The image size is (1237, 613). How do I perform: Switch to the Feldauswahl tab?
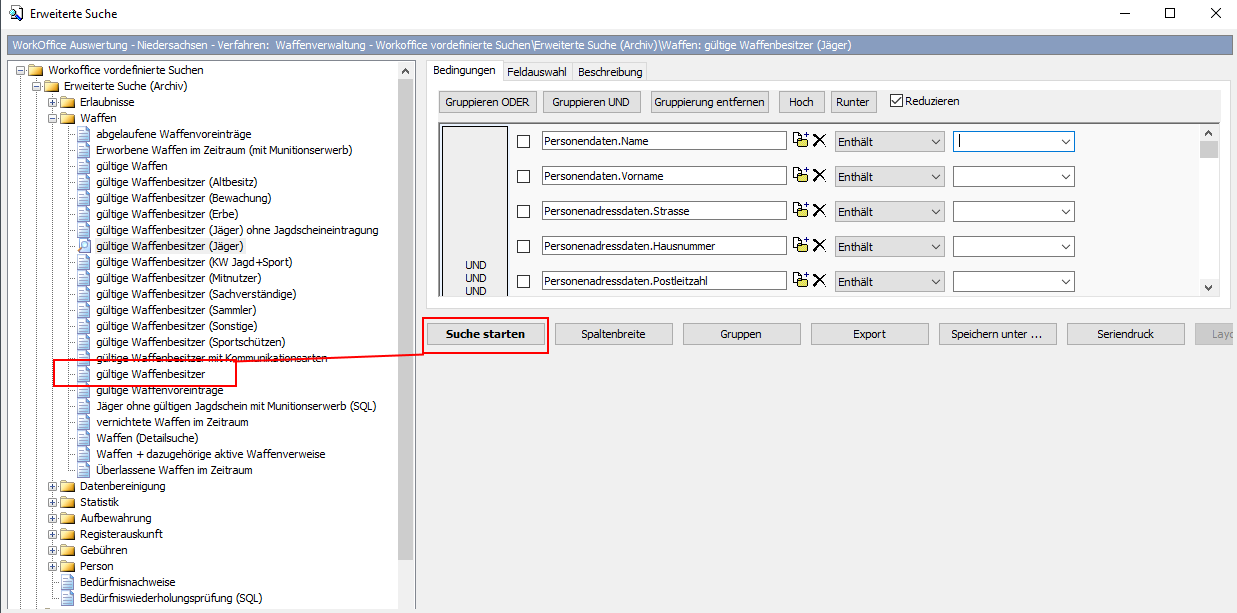tap(536, 72)
